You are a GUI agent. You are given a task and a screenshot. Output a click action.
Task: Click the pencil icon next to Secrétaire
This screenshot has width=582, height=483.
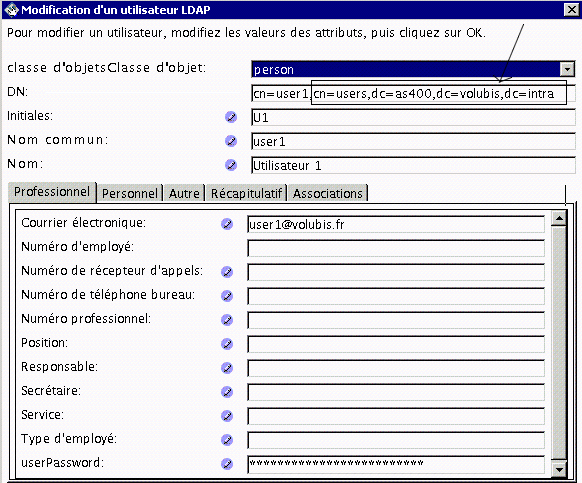coord(227,392)
